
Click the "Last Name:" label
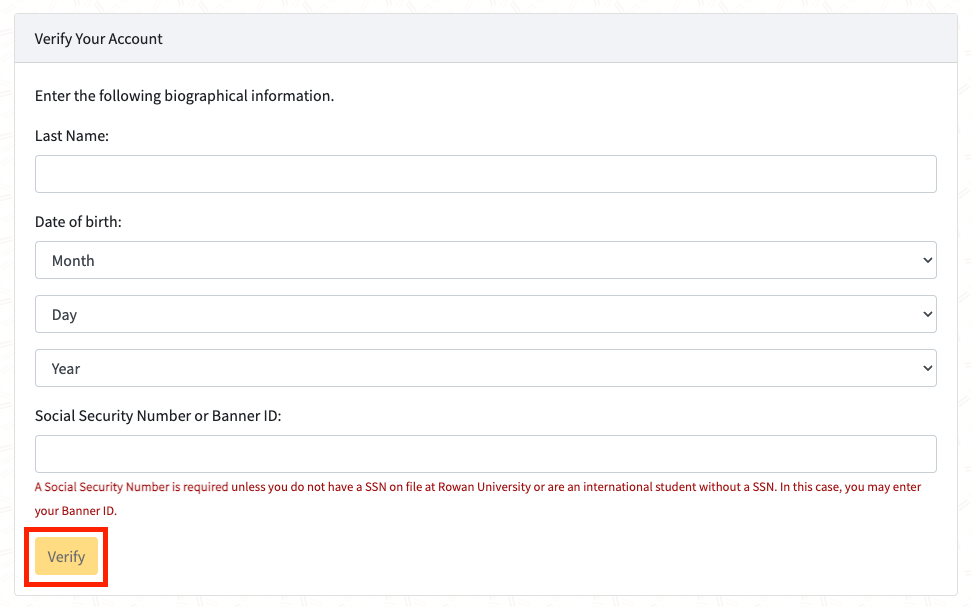click(x=71, y=136)
